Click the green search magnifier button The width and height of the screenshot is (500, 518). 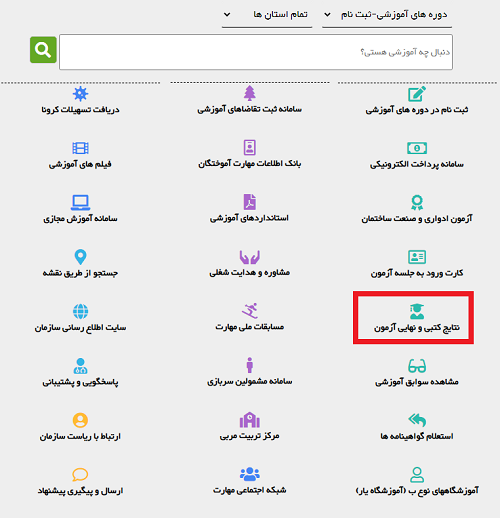(43, 50)
